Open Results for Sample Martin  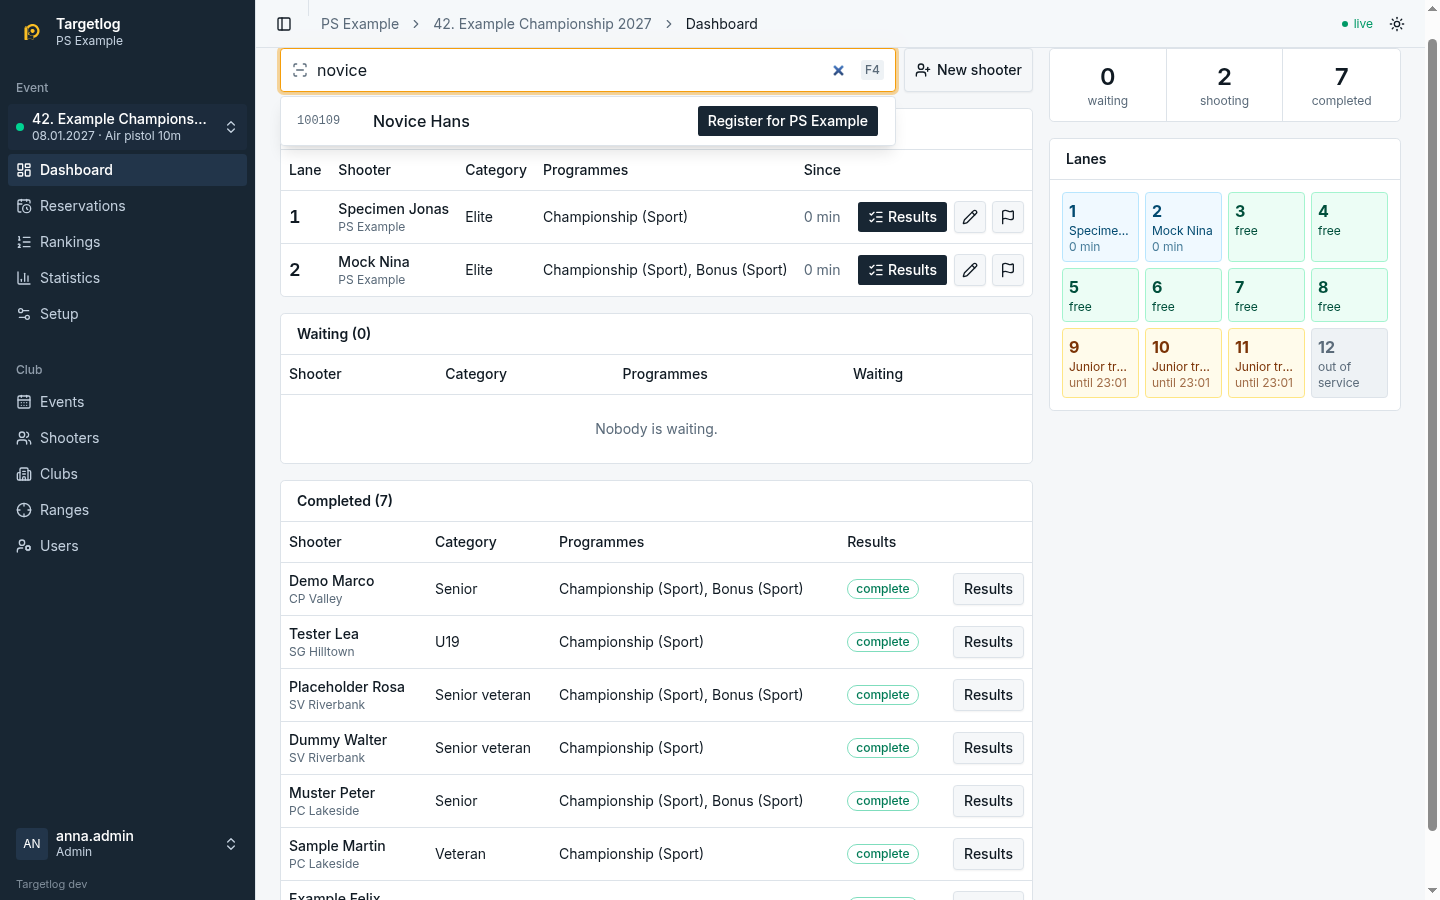pos(988,854)
